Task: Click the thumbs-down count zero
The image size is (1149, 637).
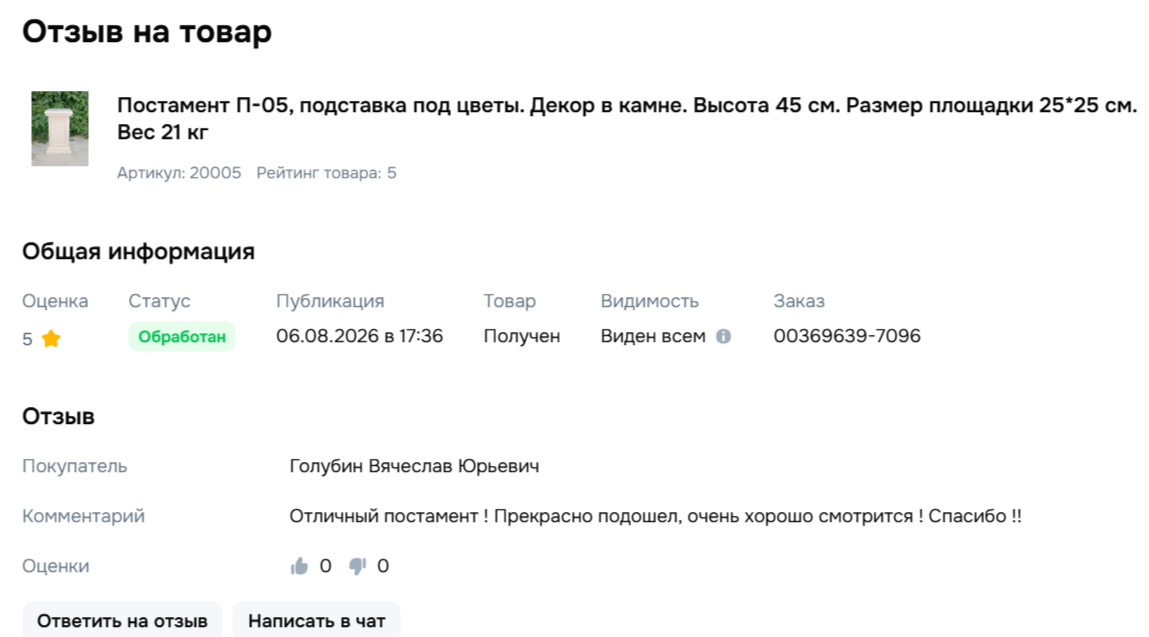Action: coord(383,566)
